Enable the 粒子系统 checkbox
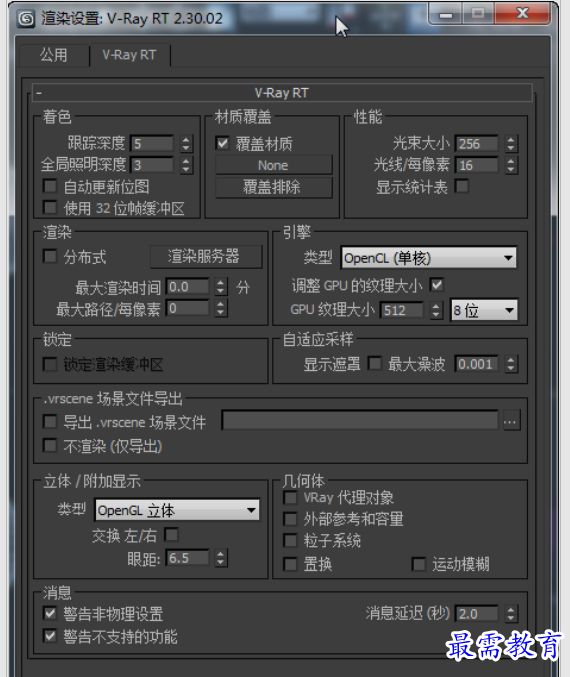Screen dimensions: 570x677 tap(290, 540)
